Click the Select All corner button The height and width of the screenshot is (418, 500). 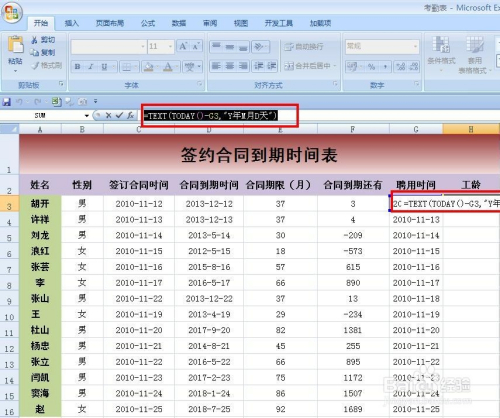10,129
